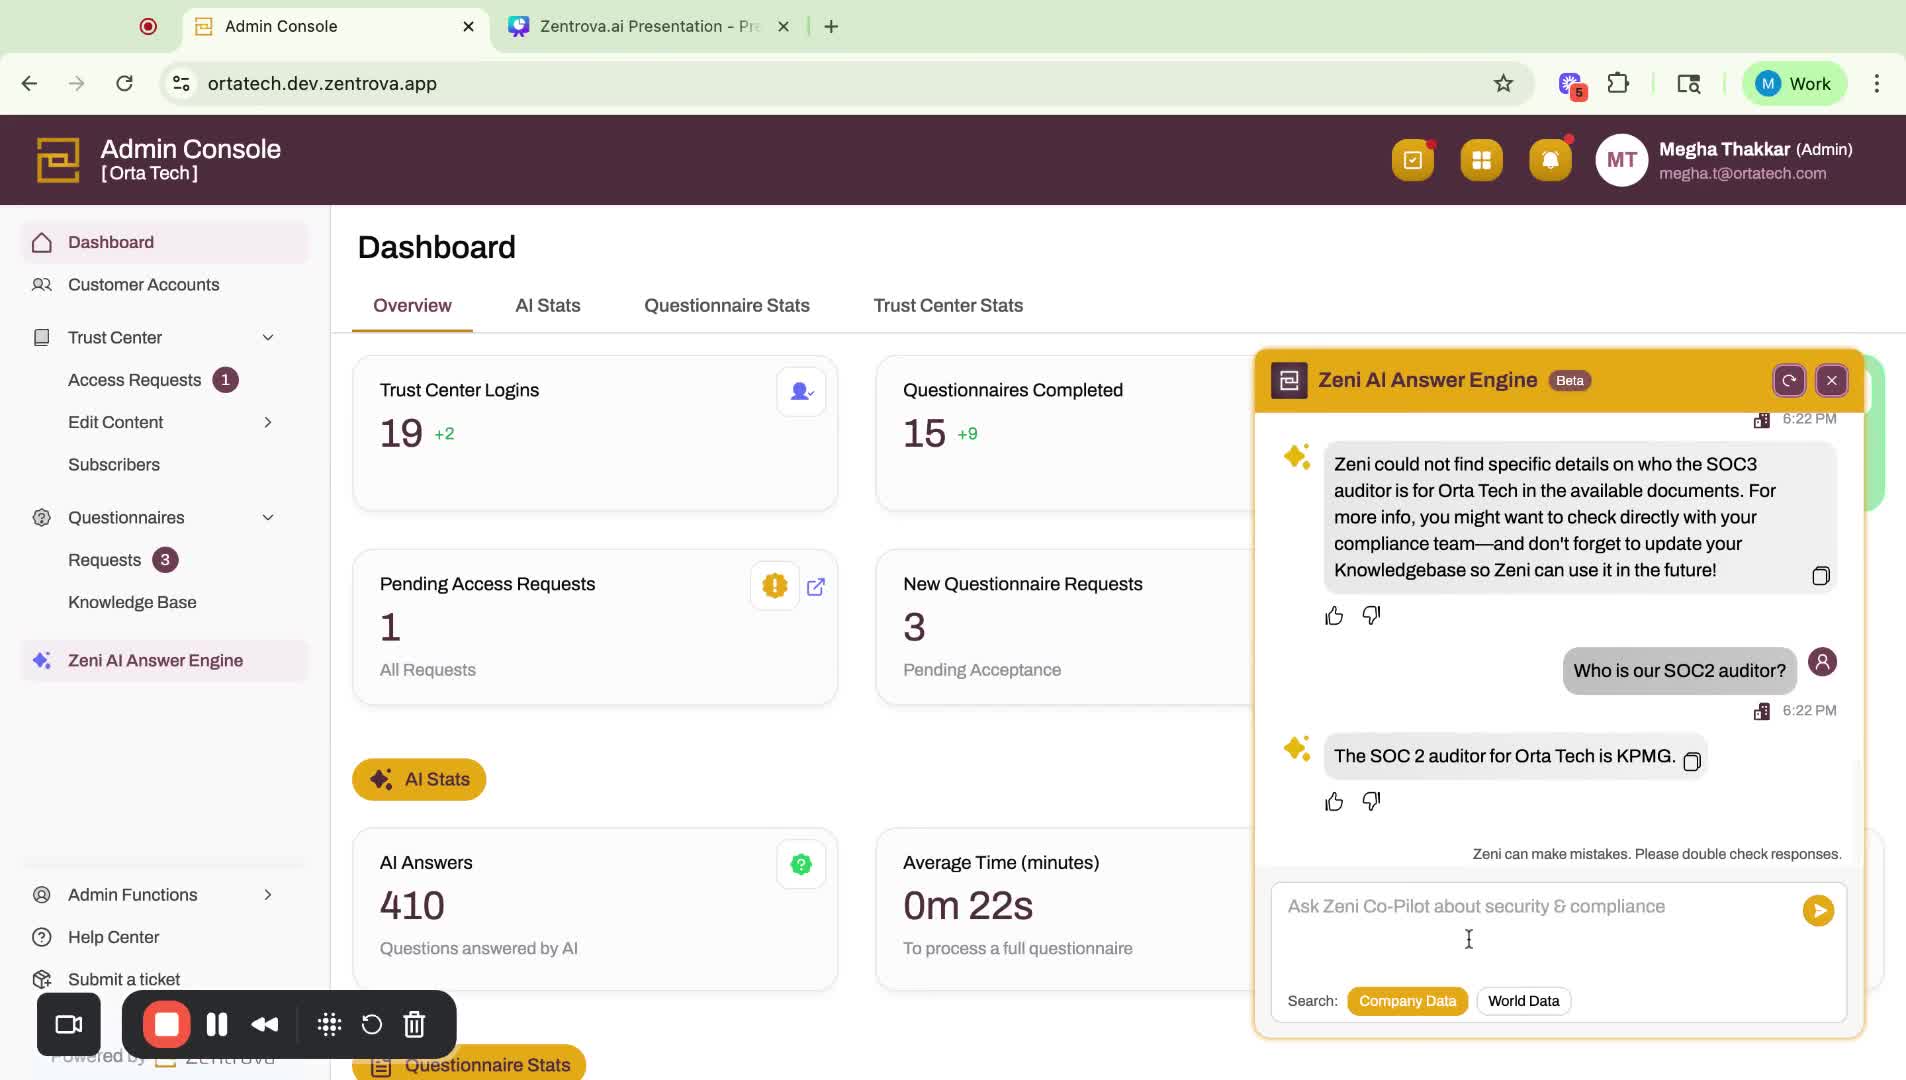Select World Data search scope
This screenshot has height=1080, width=1906.
pyautogui.click(x=1523, y=1001)
